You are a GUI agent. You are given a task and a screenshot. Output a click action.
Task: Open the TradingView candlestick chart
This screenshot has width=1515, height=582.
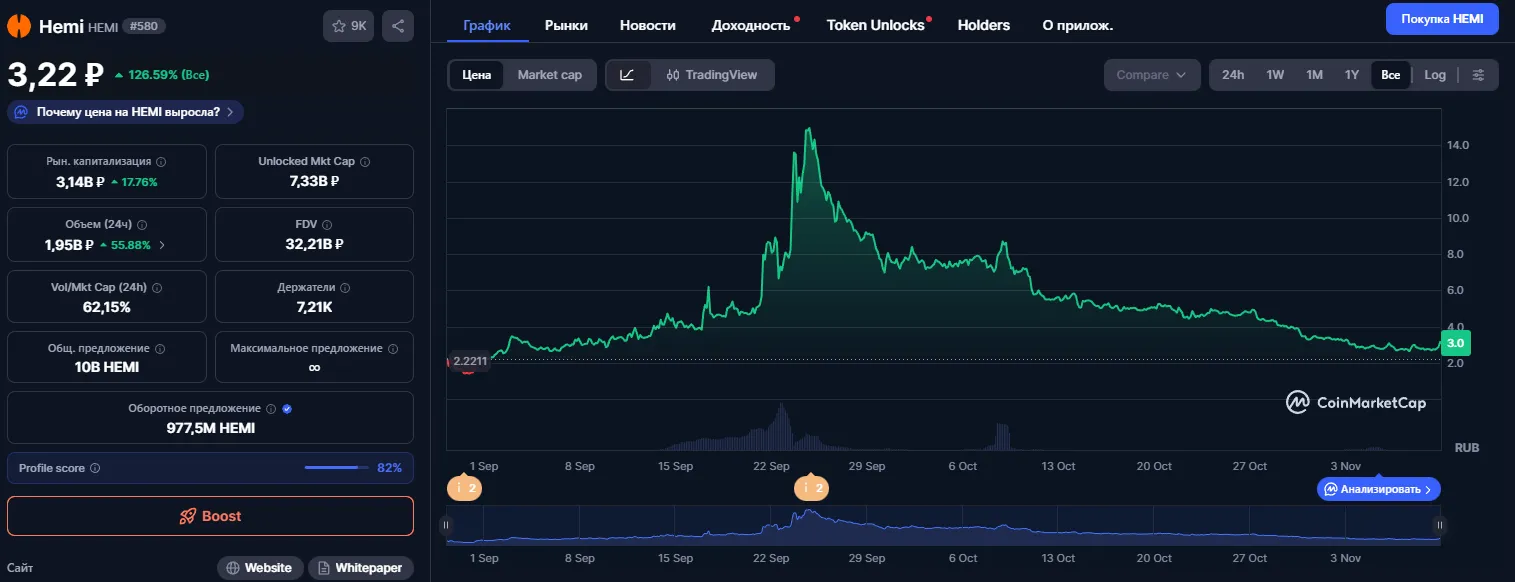(x=712, y=75)
